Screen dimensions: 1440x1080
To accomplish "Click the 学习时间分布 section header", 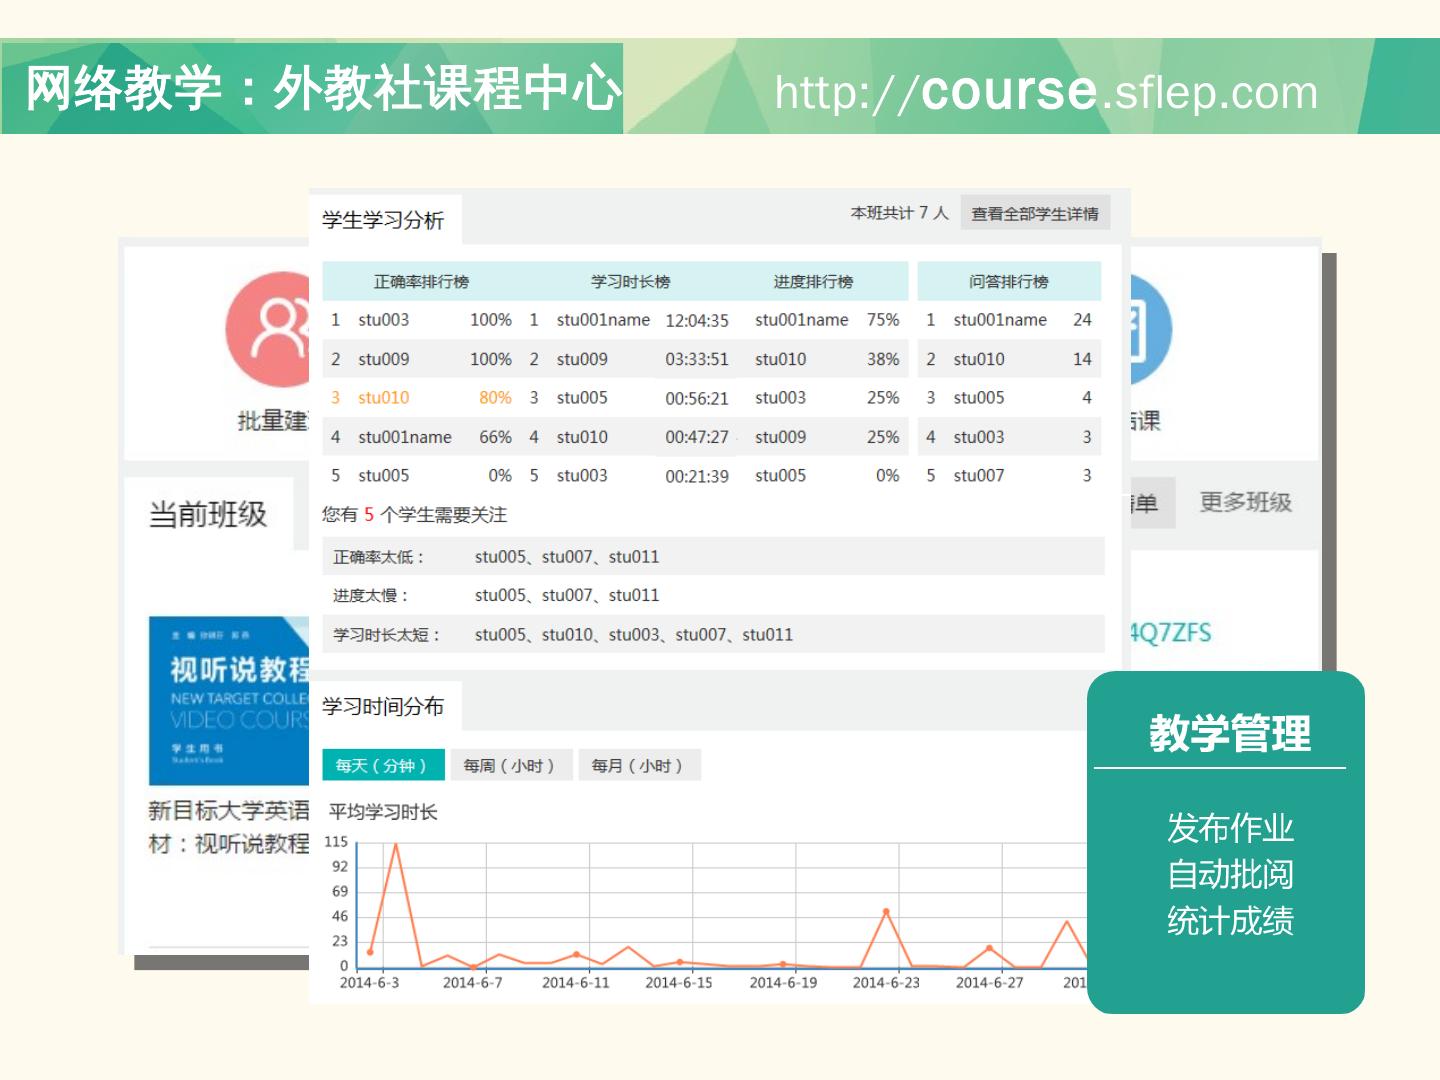I will pos(383,707).
